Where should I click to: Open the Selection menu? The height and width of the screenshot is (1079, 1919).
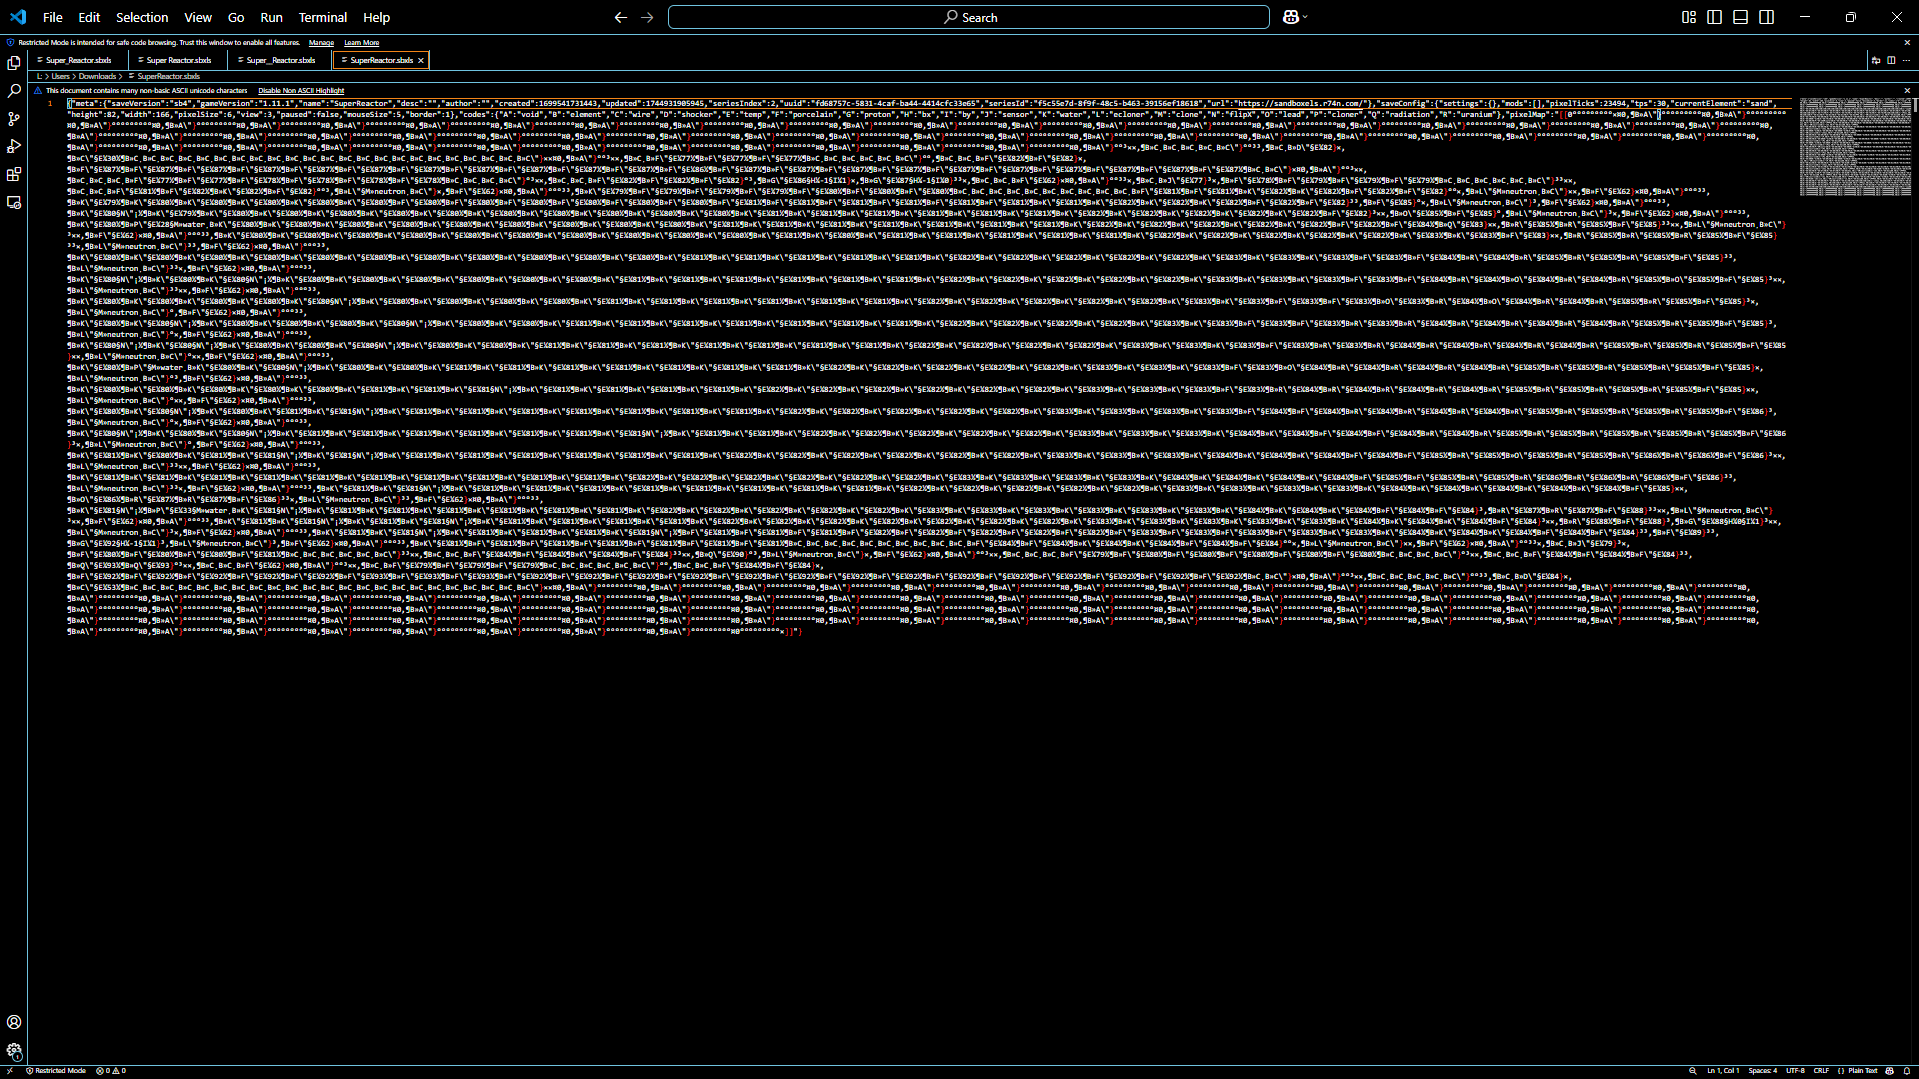tap(142, 17)
